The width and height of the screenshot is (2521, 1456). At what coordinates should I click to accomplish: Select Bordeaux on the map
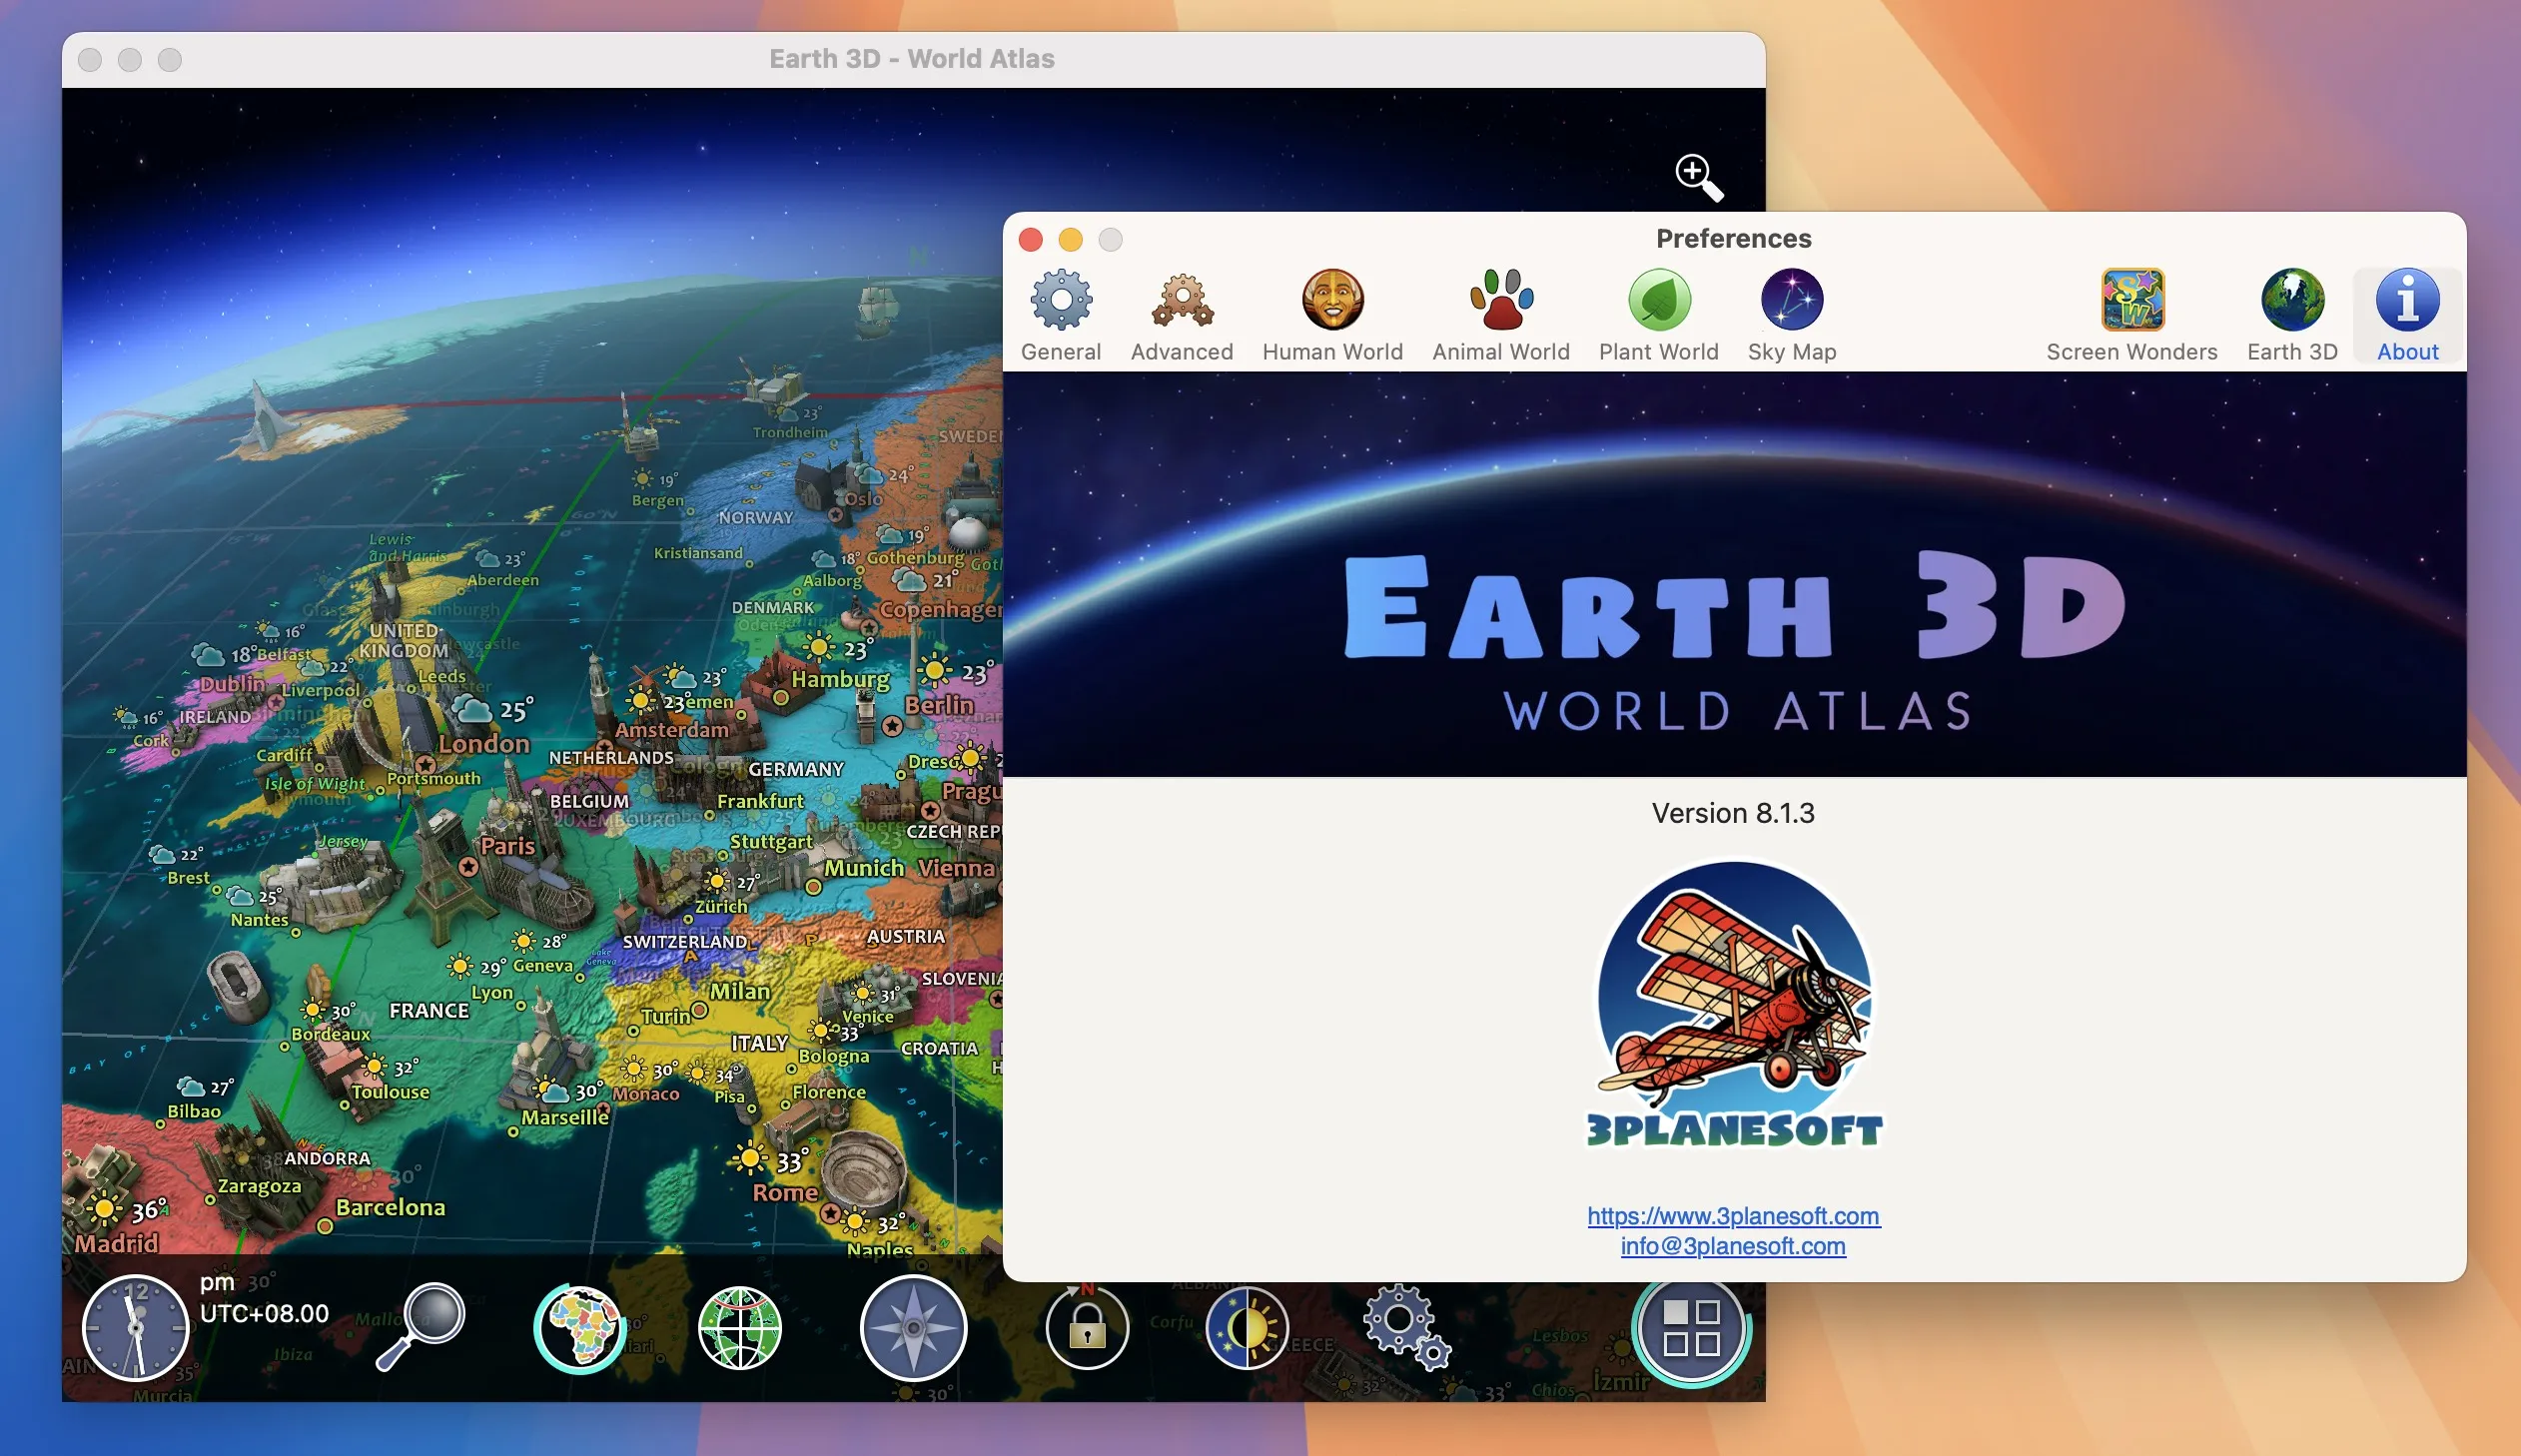point(331,1034)
